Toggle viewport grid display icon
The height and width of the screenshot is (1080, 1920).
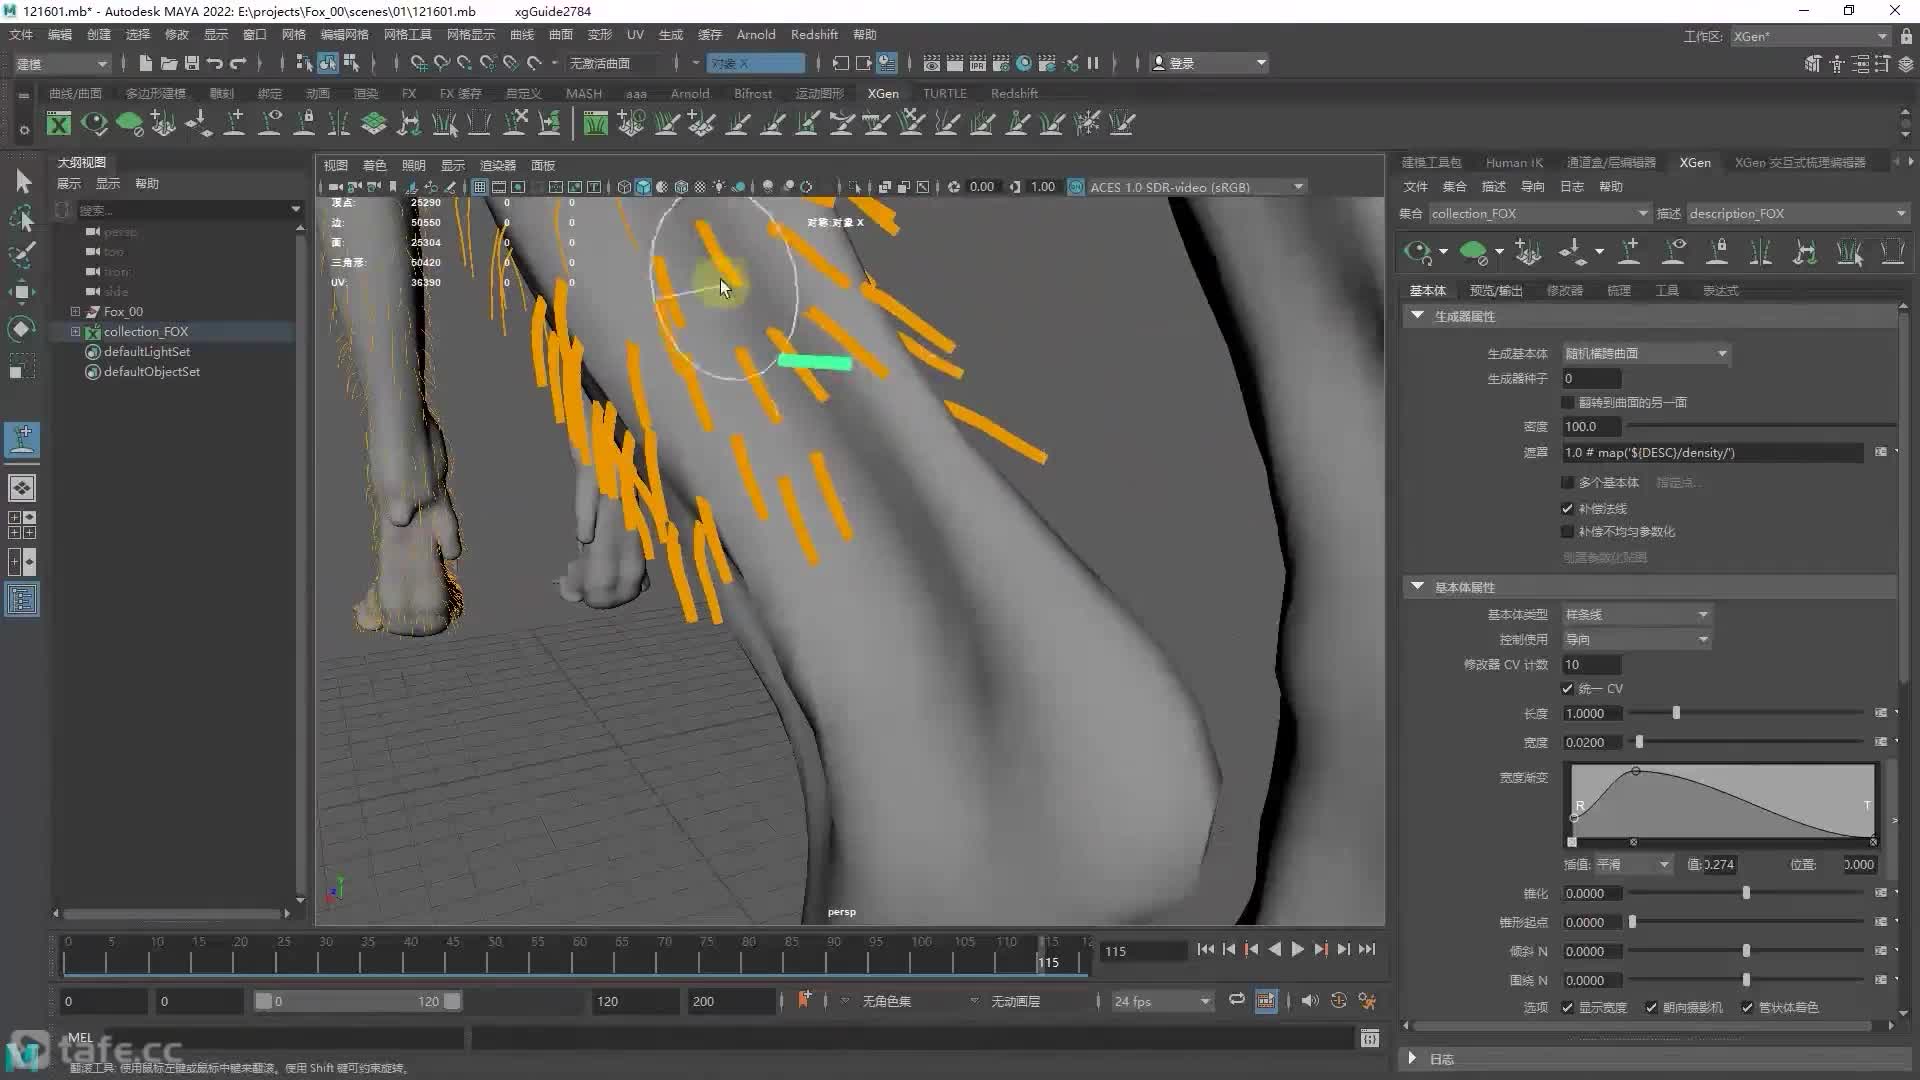click(480, 187)
